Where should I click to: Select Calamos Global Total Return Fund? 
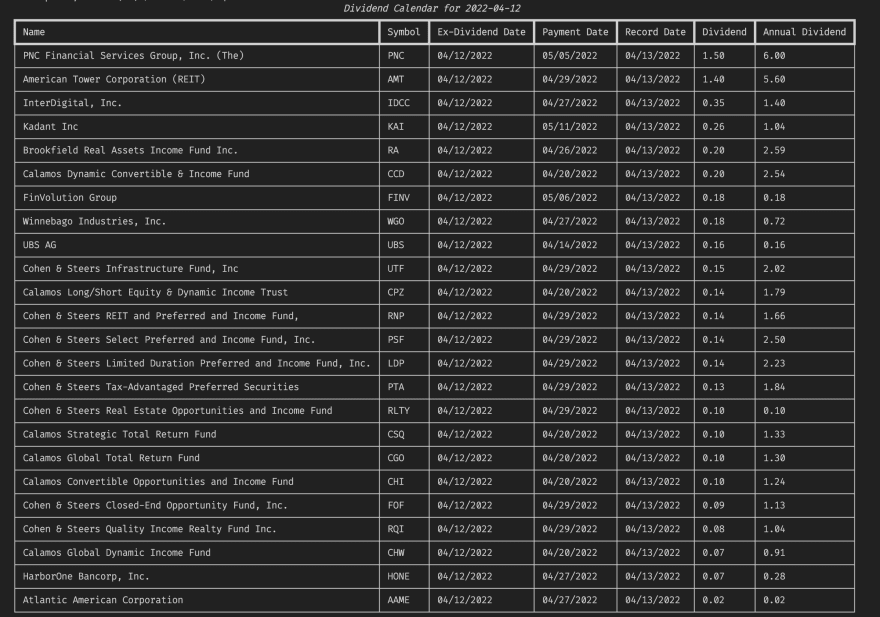point(111,458)
